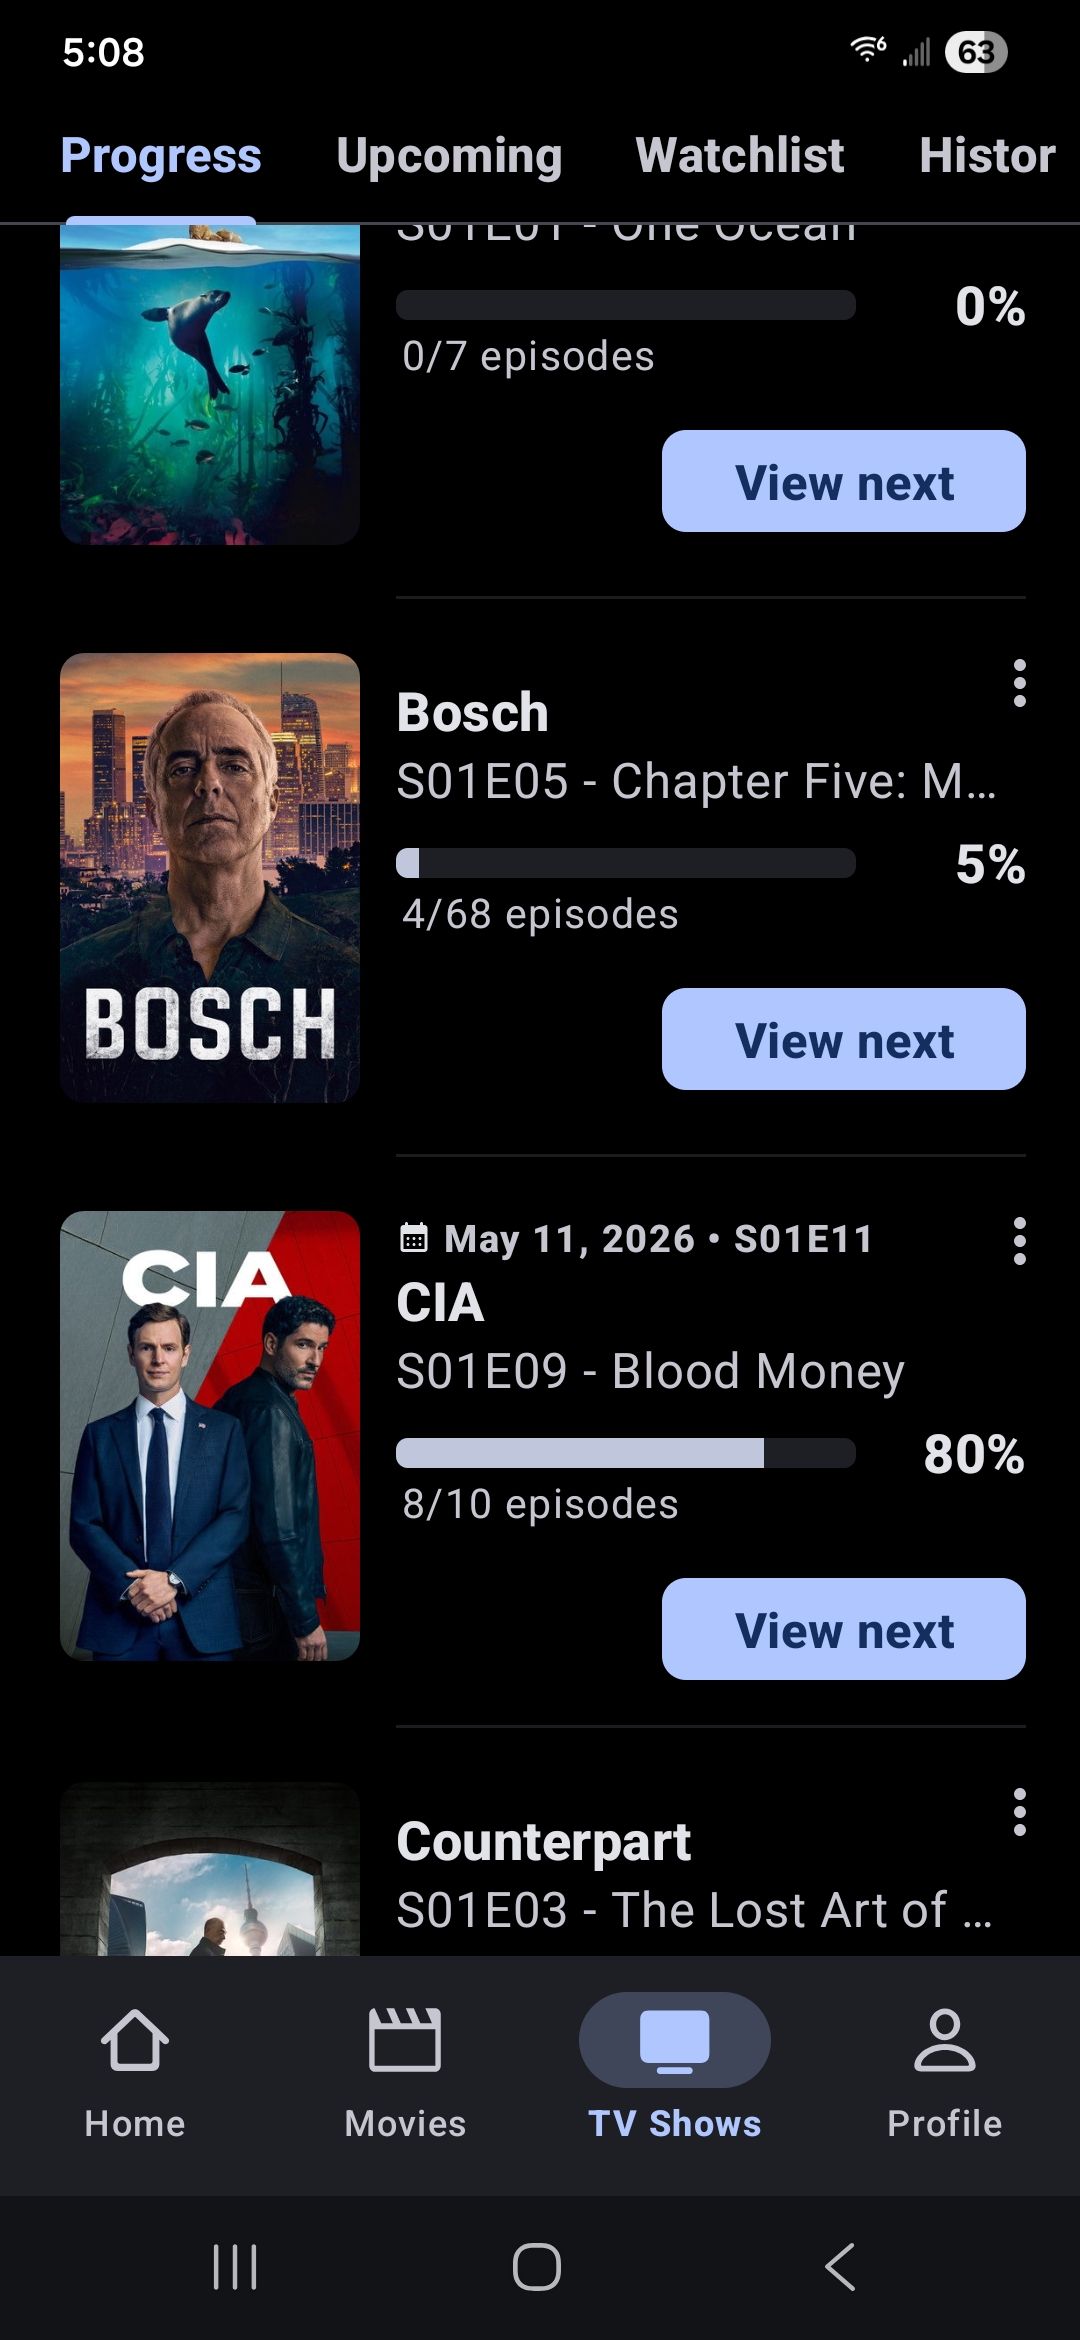Open the Profile person icon
Viewport: 1080px width, 2340px height.
point(945,2040)
